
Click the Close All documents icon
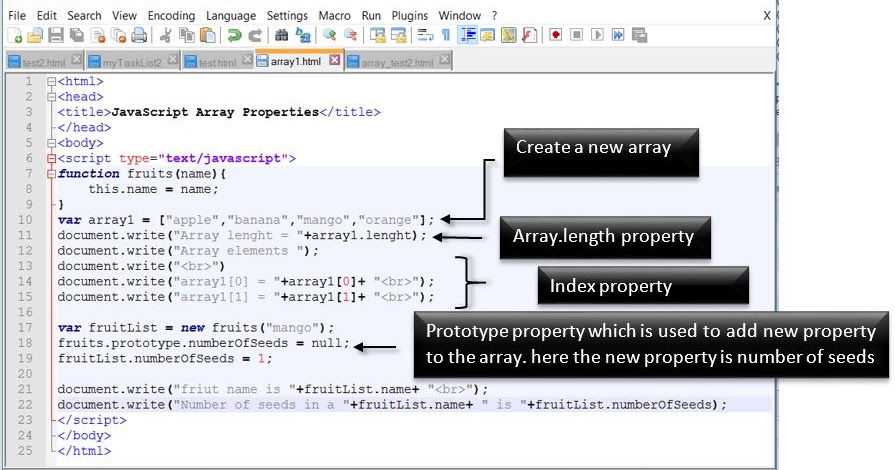(119, 35)
